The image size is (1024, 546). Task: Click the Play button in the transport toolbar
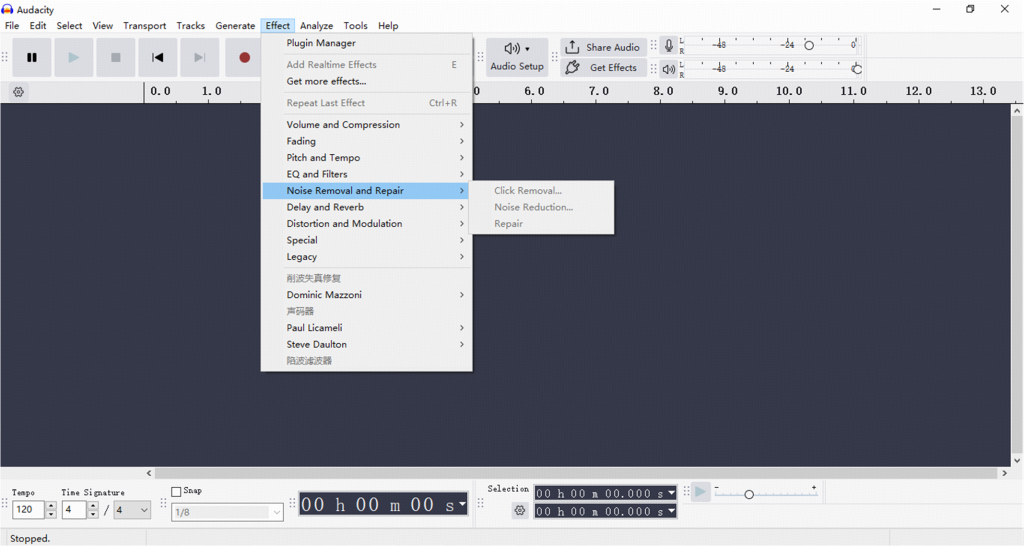point(73,57)
